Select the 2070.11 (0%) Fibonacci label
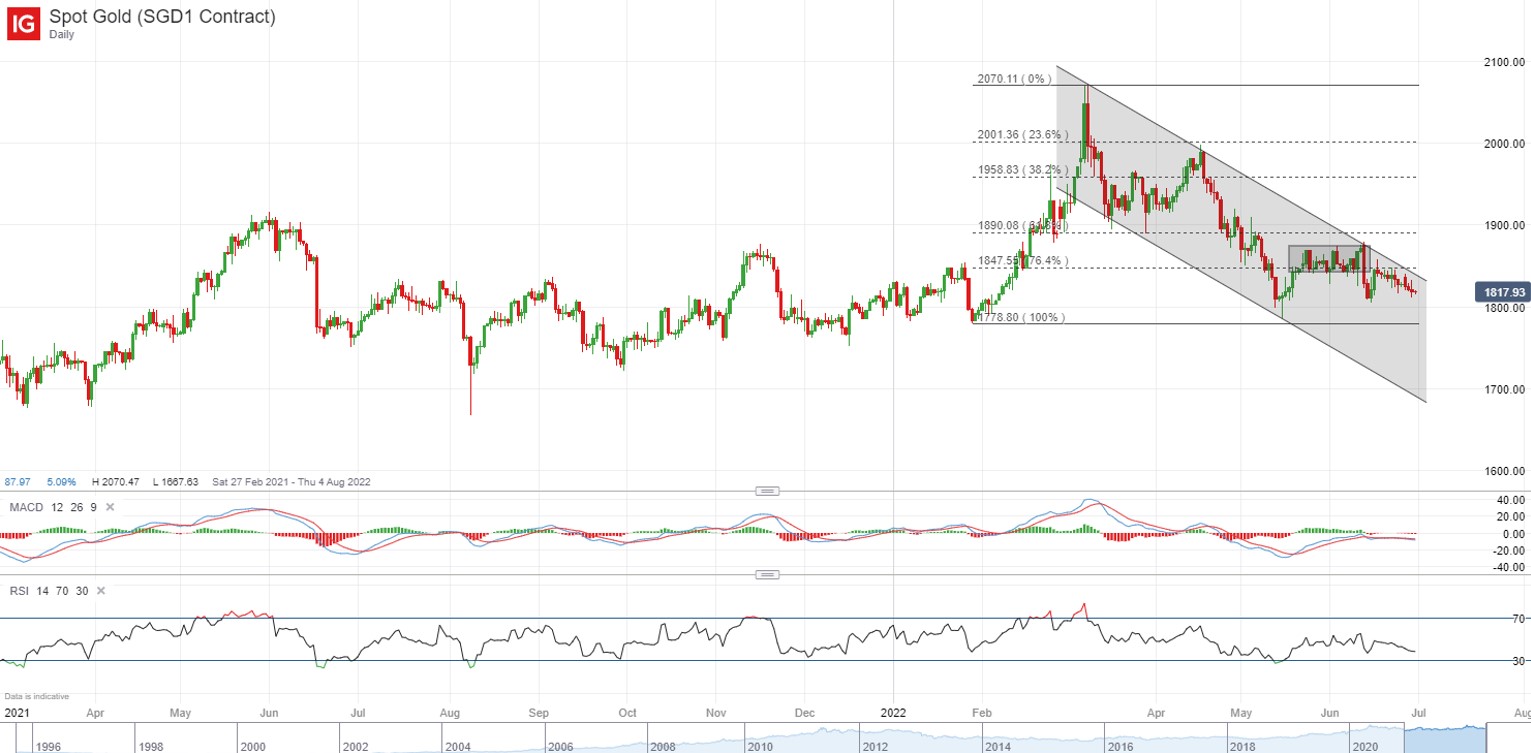This screenshot has width=1531, height=753. click(1014, 79)
